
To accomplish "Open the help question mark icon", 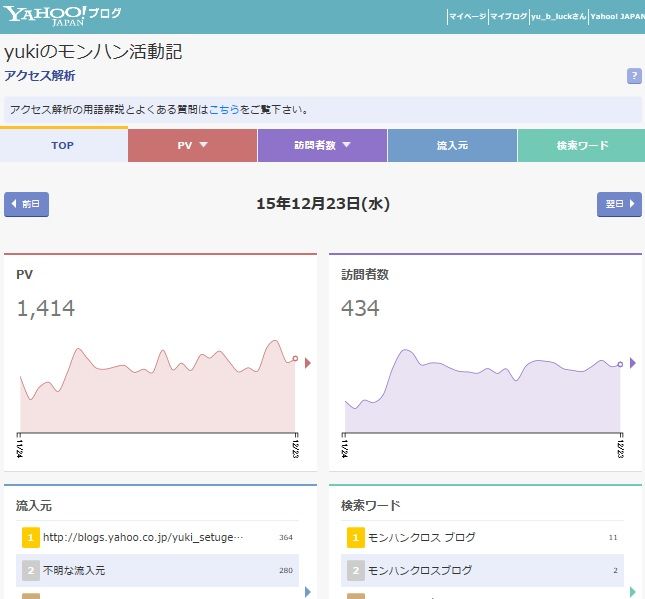I will tap(634, 76).
